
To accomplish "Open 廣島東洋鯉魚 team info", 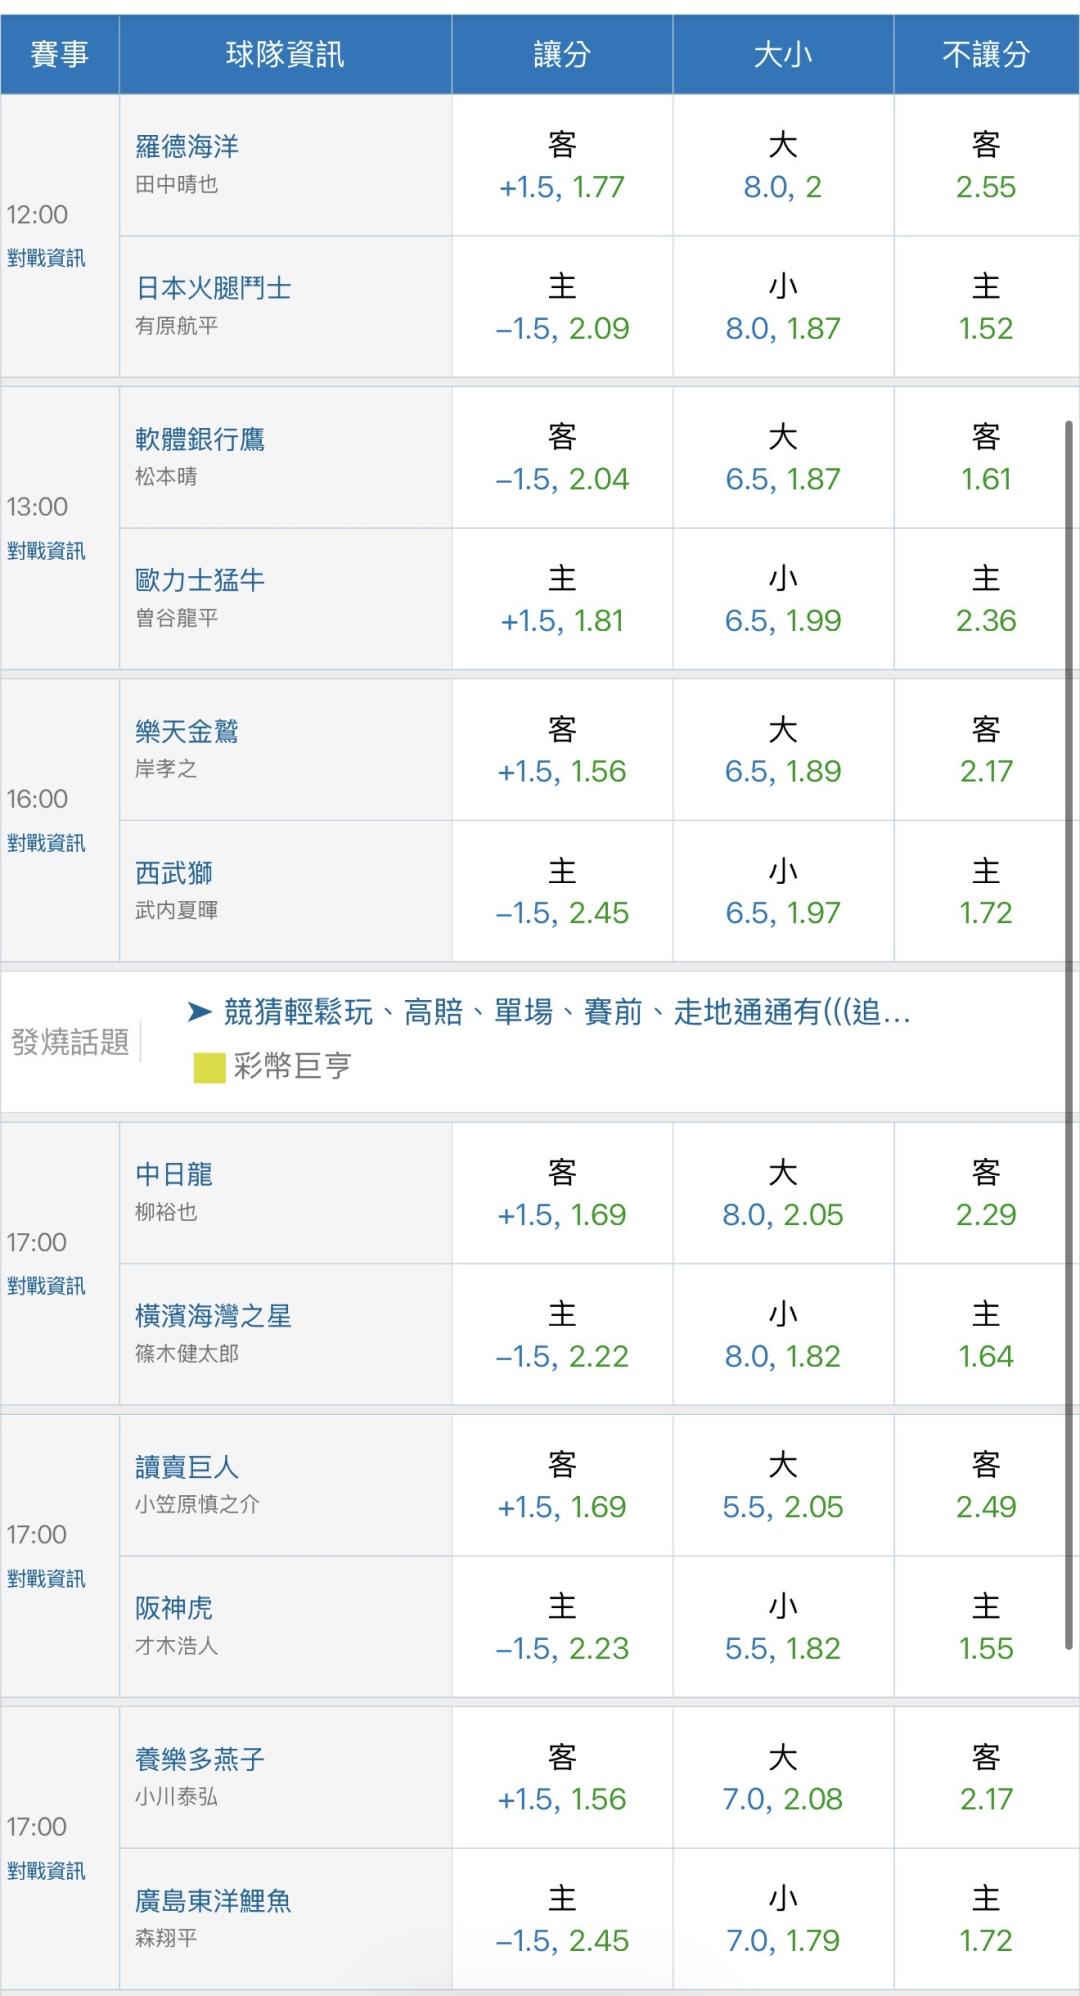I will coord(213,1901).
